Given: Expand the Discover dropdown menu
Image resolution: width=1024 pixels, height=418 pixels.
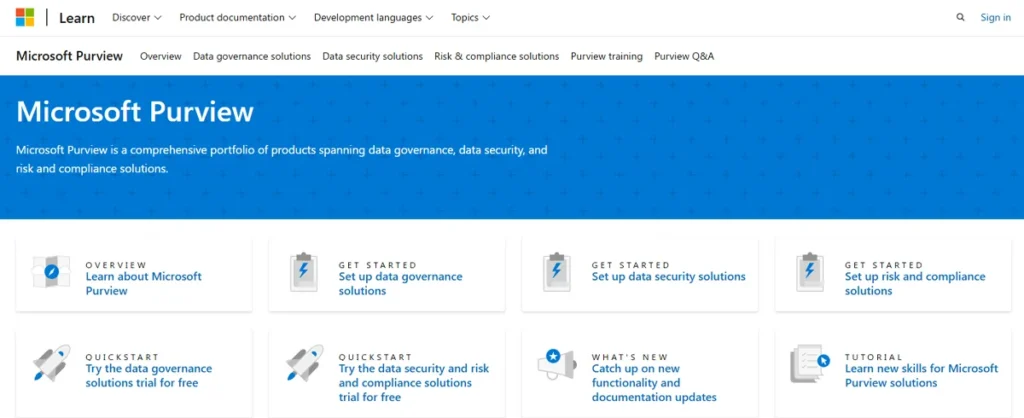Looking at the screenshot, I should [x=136, y=18].
